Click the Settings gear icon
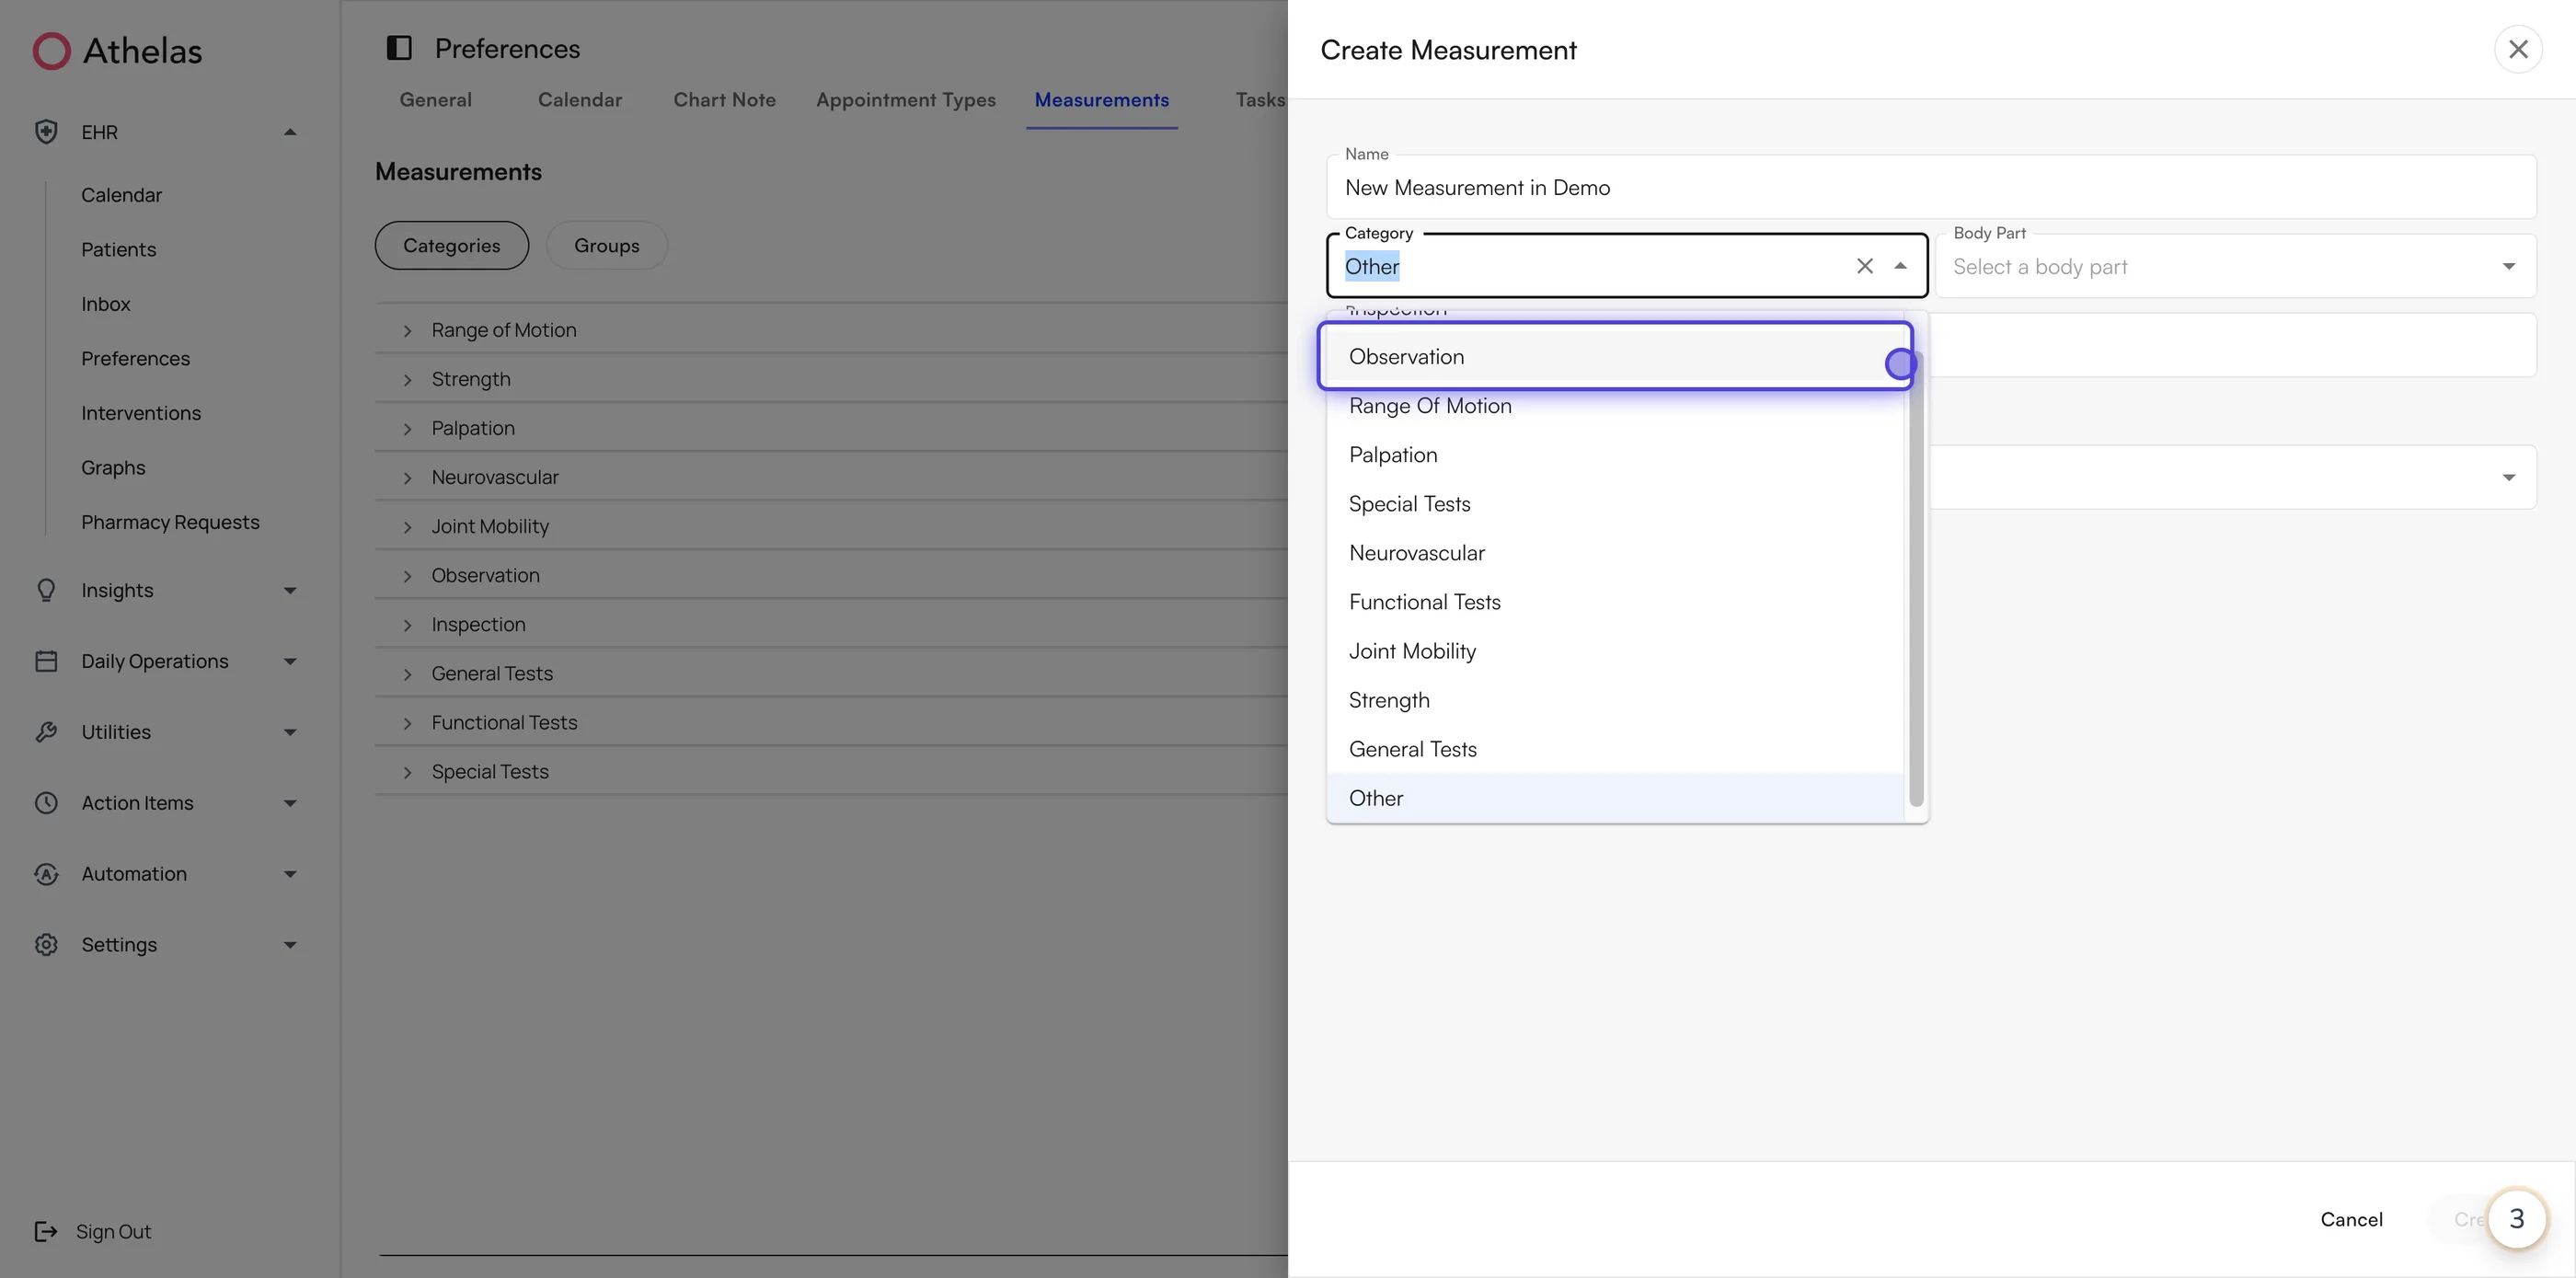The image size is (2576, 1278). click(x=46, y=945)
